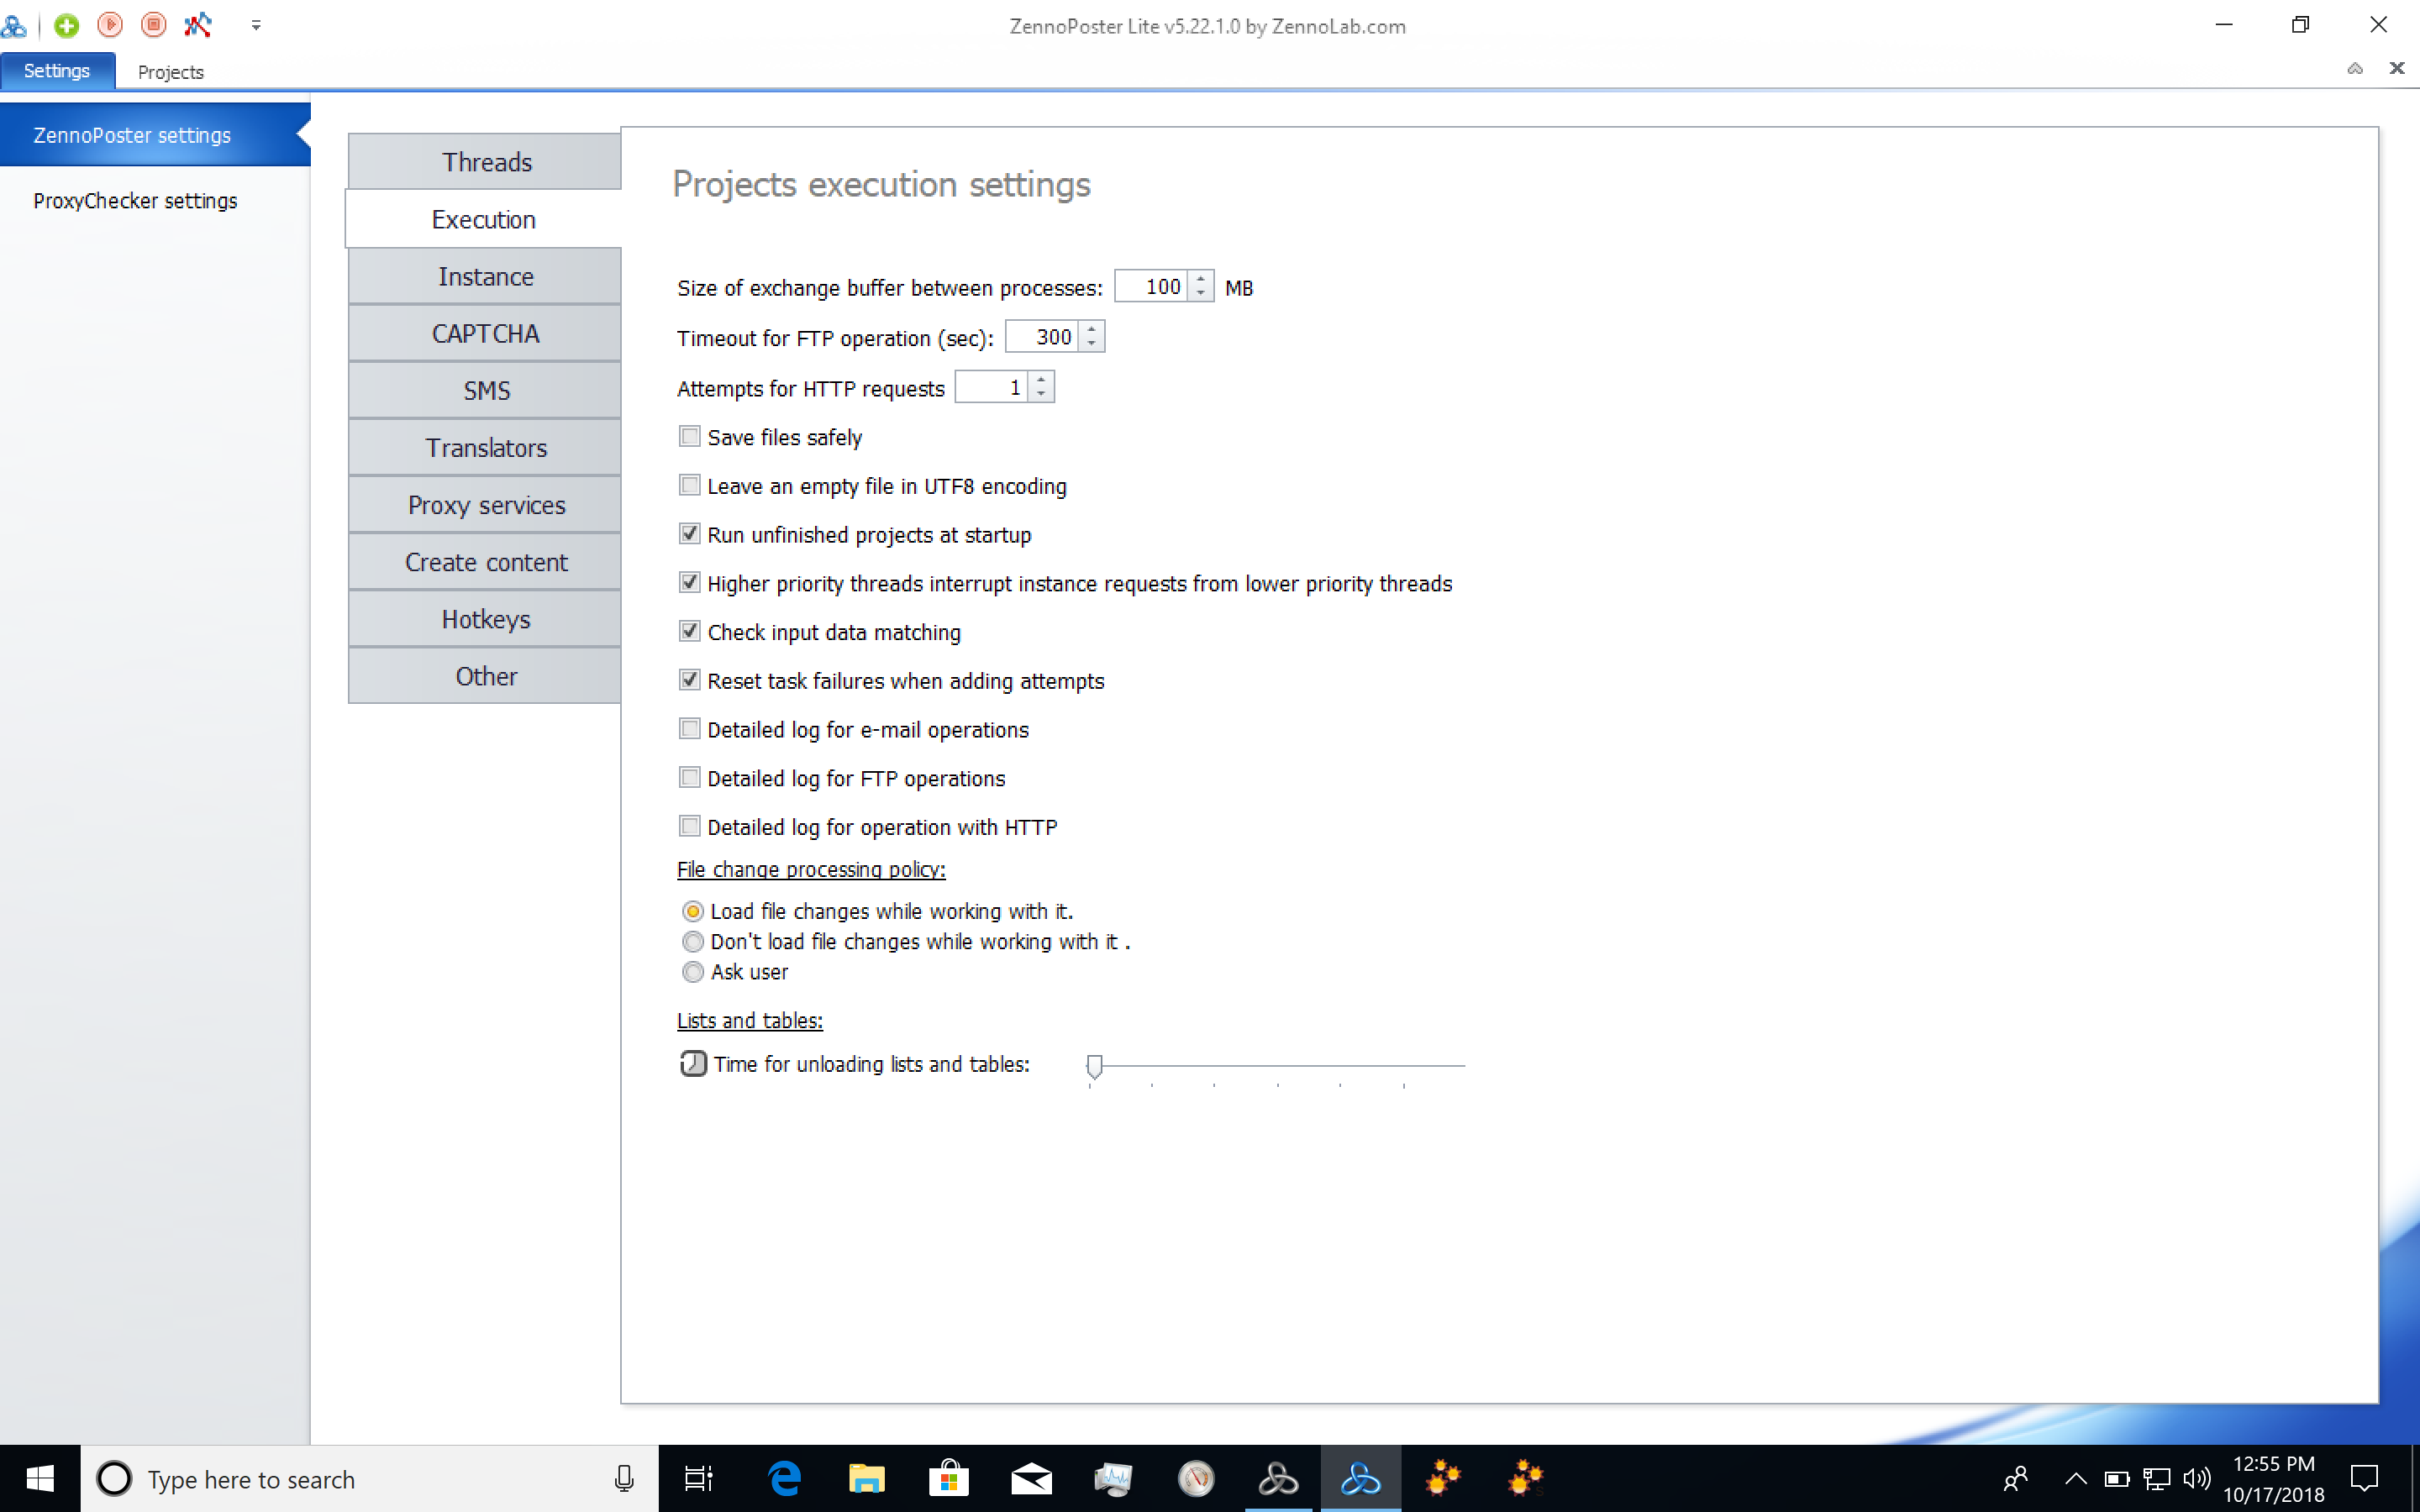The height and width of the screenshot is (1512, 2420).
Task: Click the orange stop icon in toolbar
Action: click(153, 25)
